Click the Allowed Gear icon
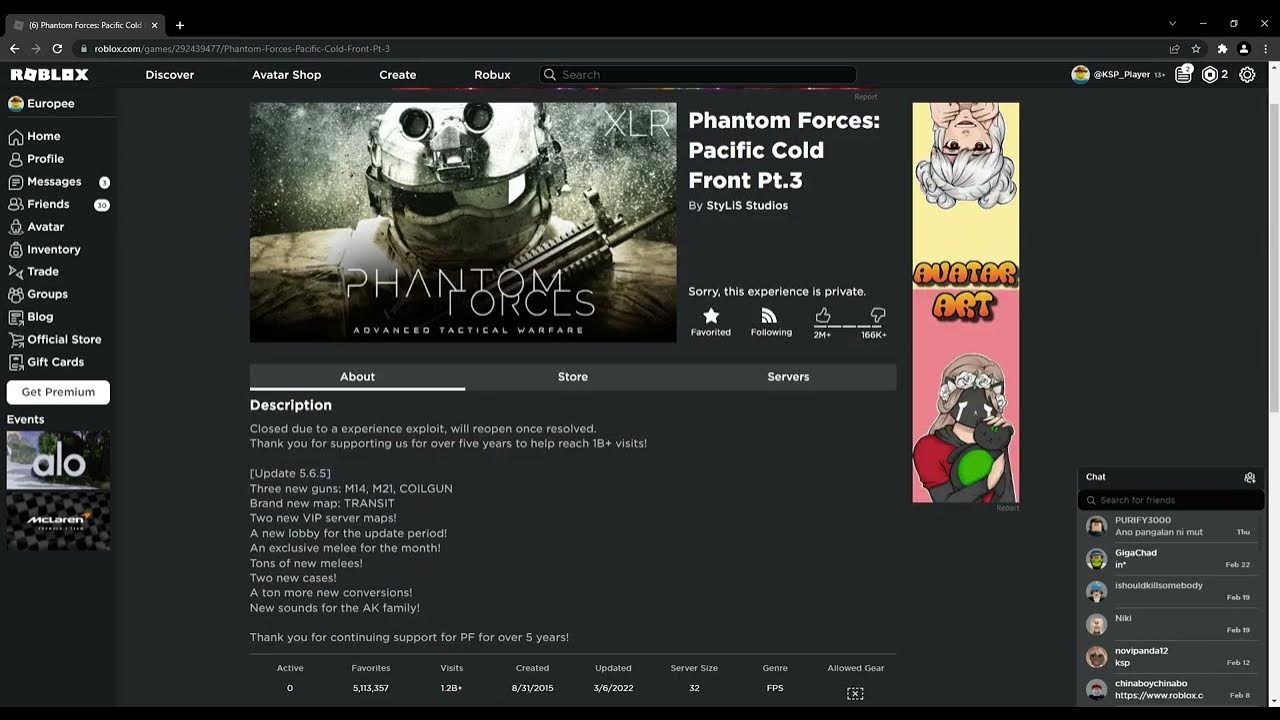The width and height of the screenshot is (1280, 720). point(855,693)
